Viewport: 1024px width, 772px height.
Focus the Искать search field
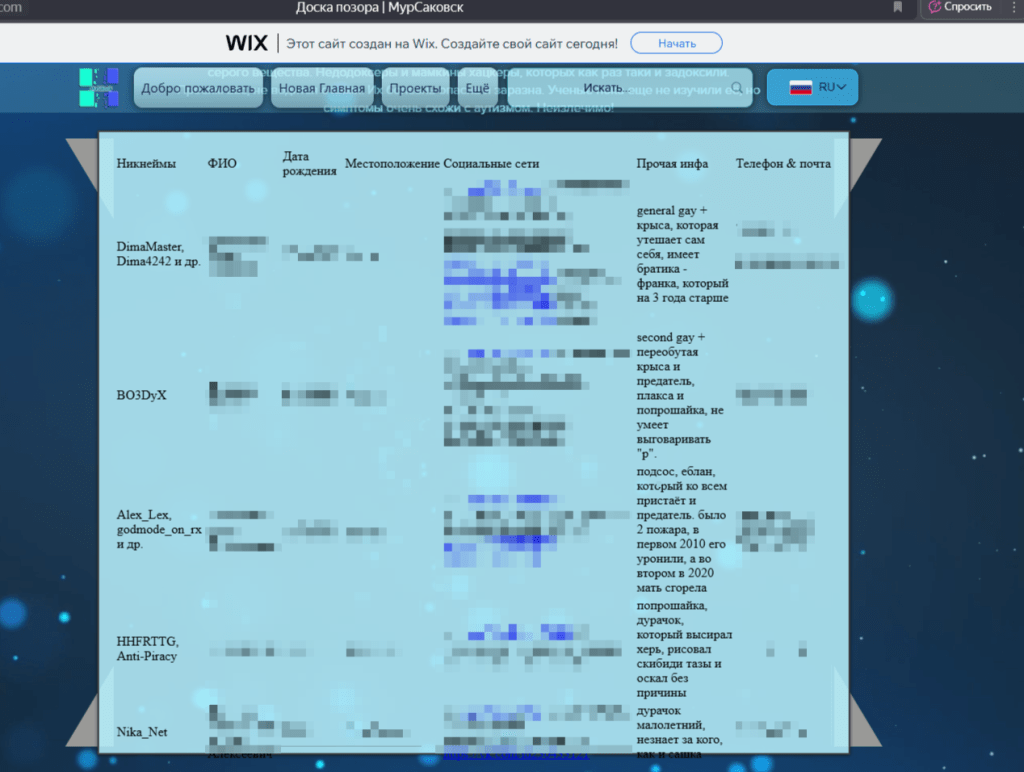(x=640, y=88)
